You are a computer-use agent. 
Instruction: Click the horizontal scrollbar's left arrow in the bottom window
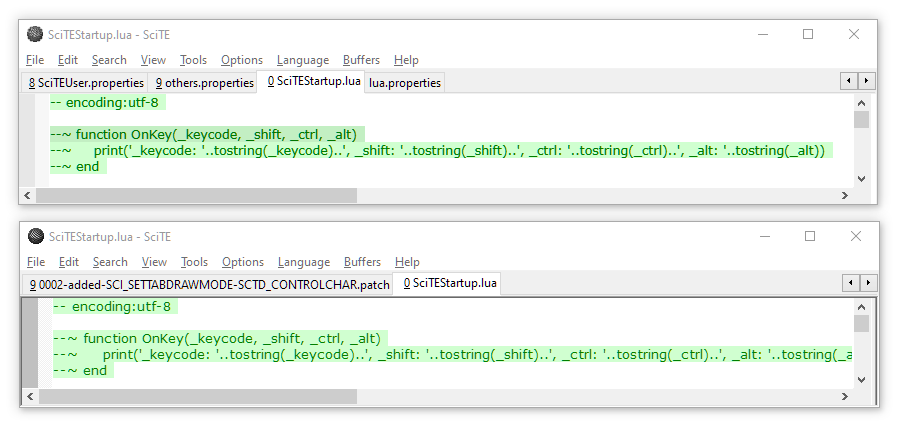[x=30, y=397]
